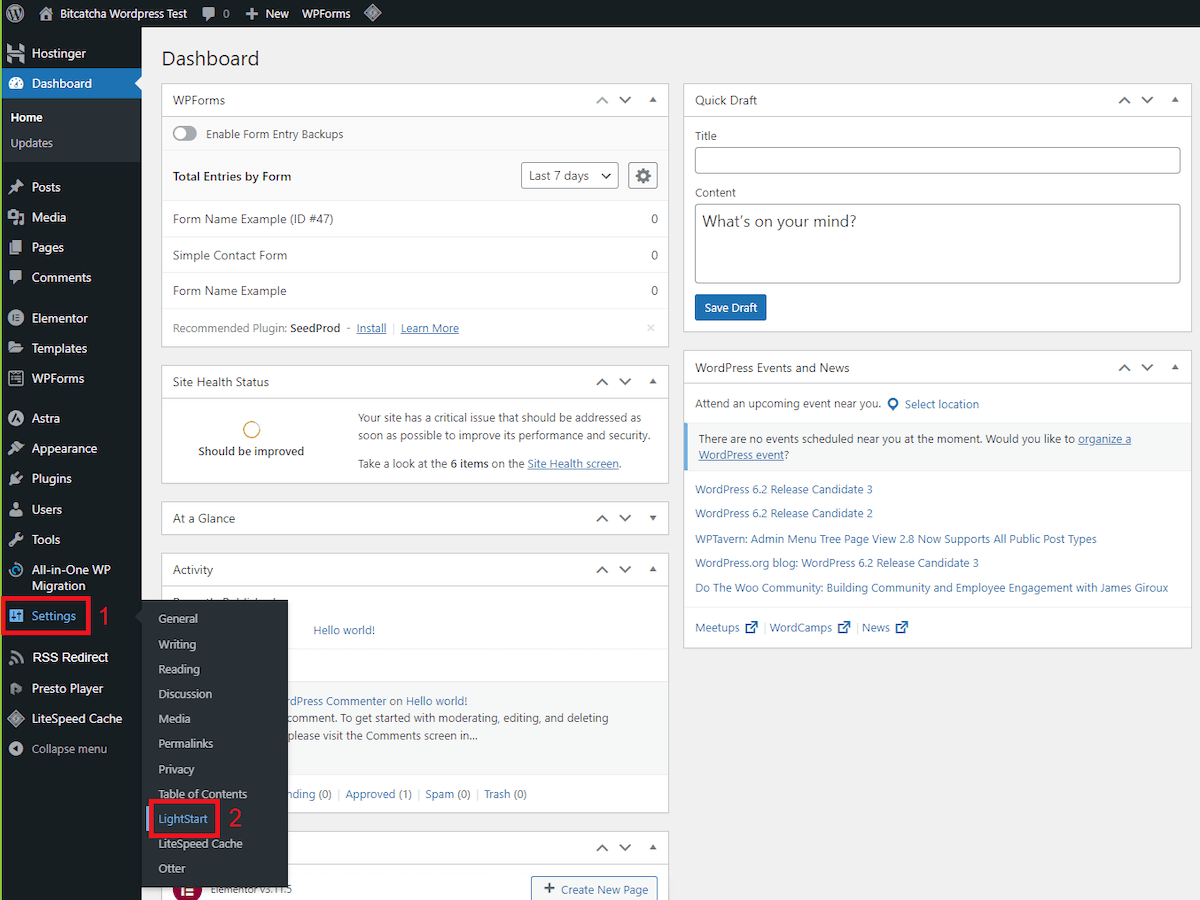1200x900 pixels.
Task: Move the Quick Draft widget up
Action: [x=1125, y=100]
